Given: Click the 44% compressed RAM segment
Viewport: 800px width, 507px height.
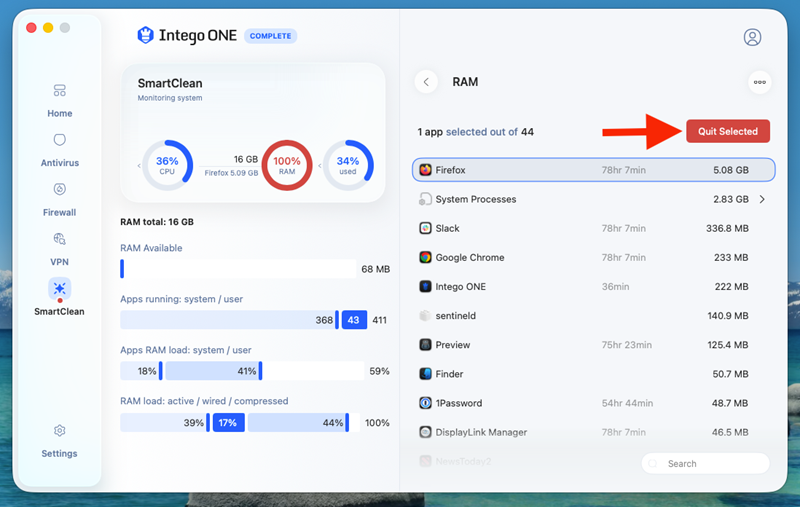Looking at the screenshot, I should [298, 422].
